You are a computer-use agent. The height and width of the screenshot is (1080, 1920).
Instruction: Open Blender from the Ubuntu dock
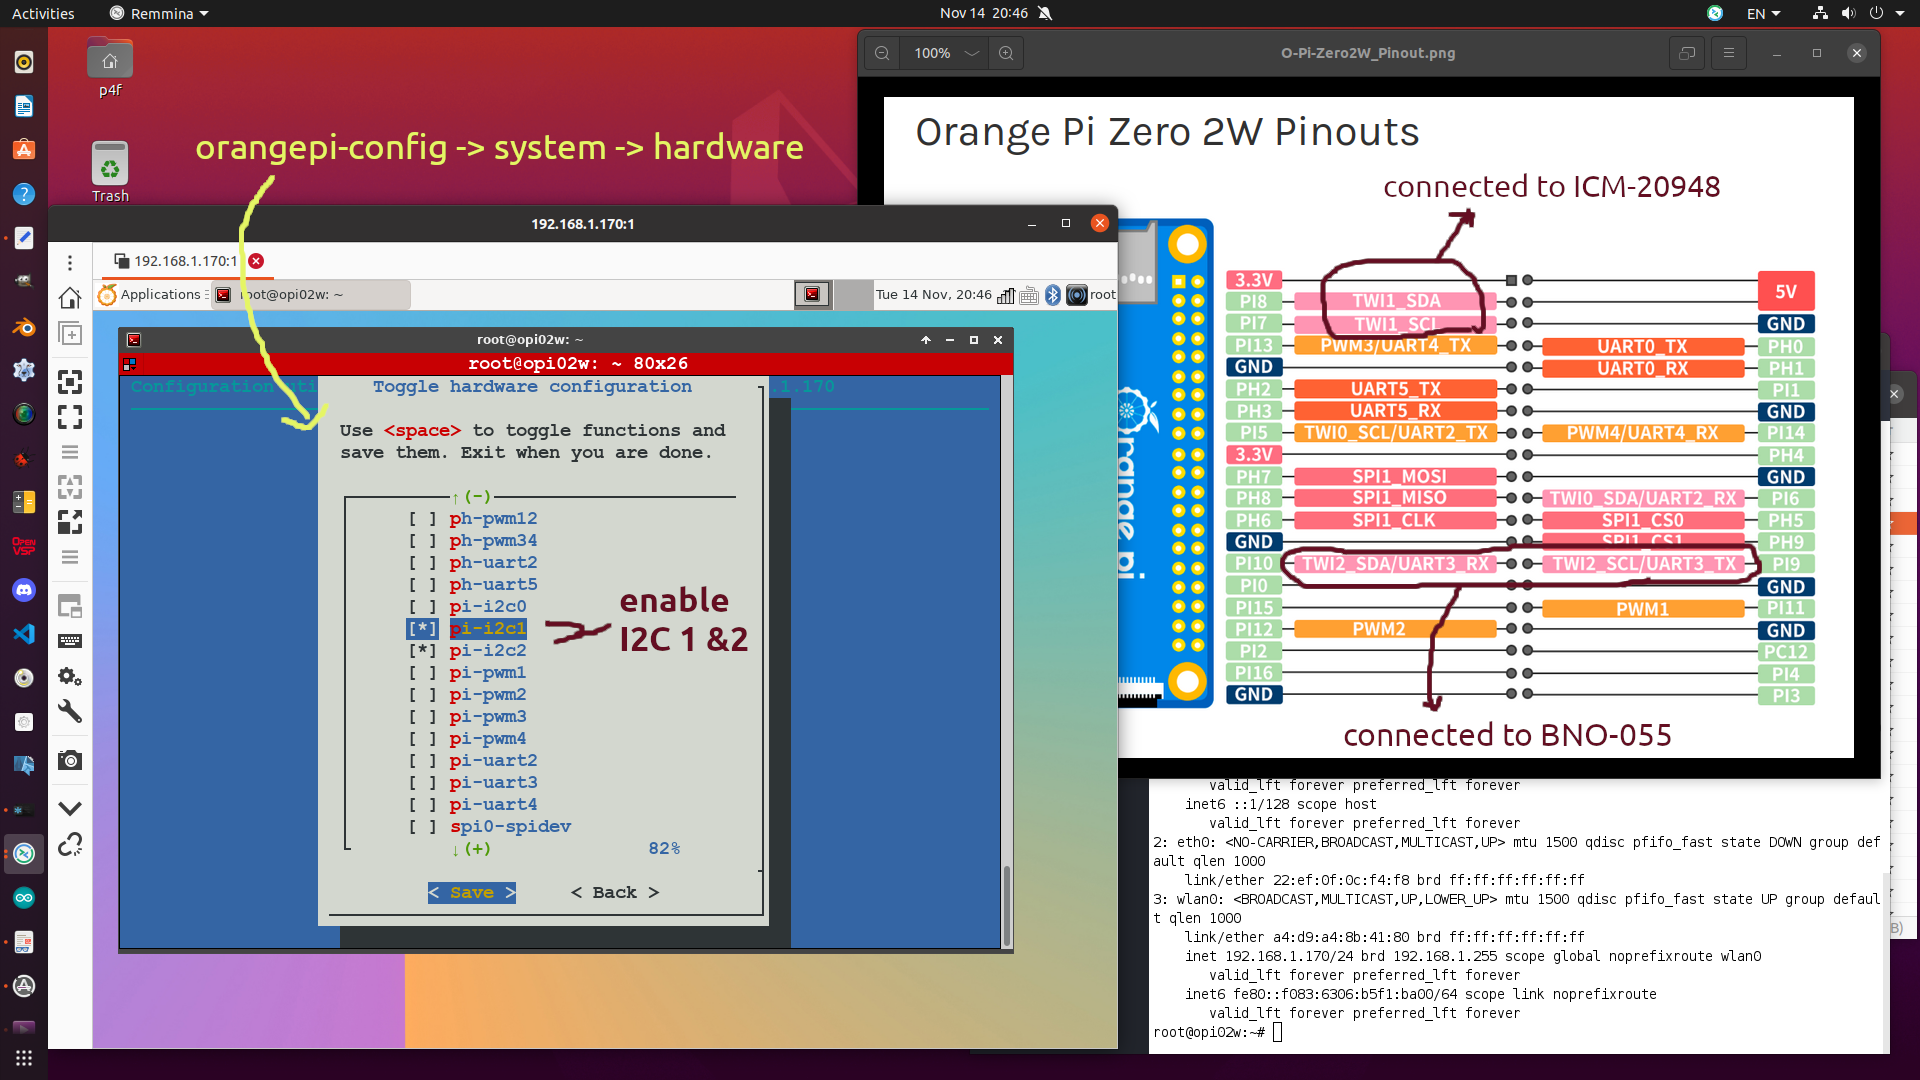[x=24, y=326]
